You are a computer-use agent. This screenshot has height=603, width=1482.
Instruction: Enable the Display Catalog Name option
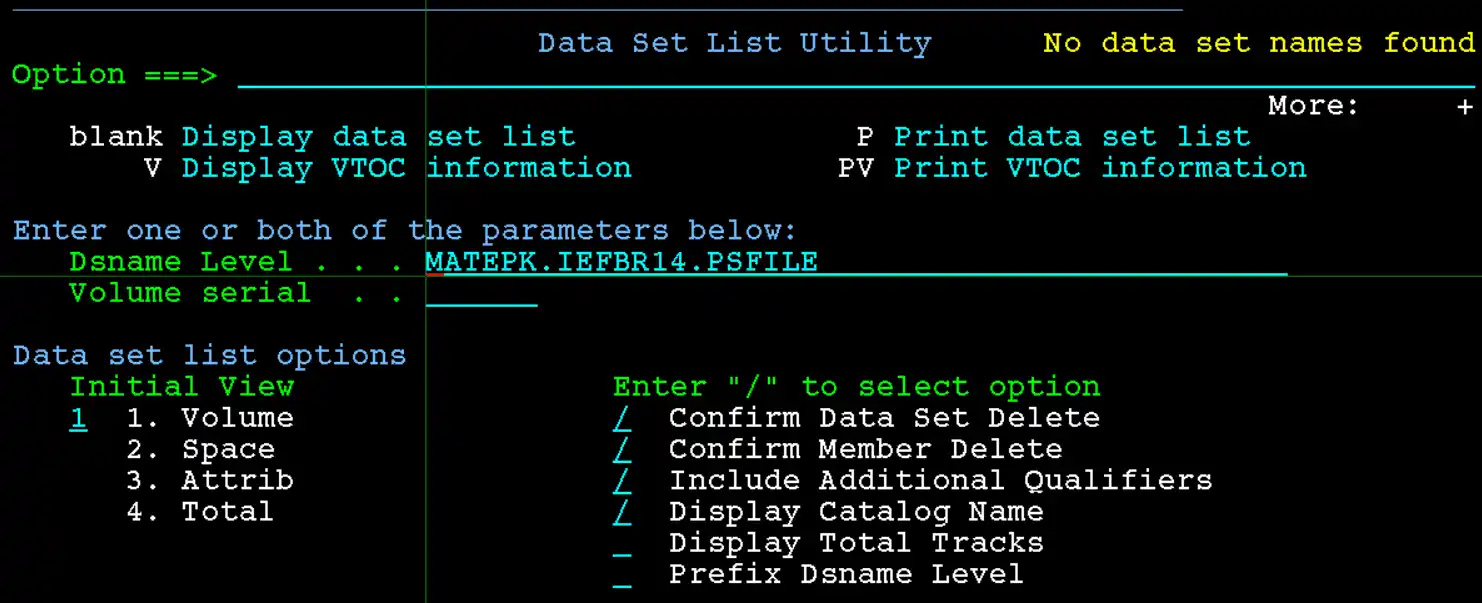pos(622,511)
